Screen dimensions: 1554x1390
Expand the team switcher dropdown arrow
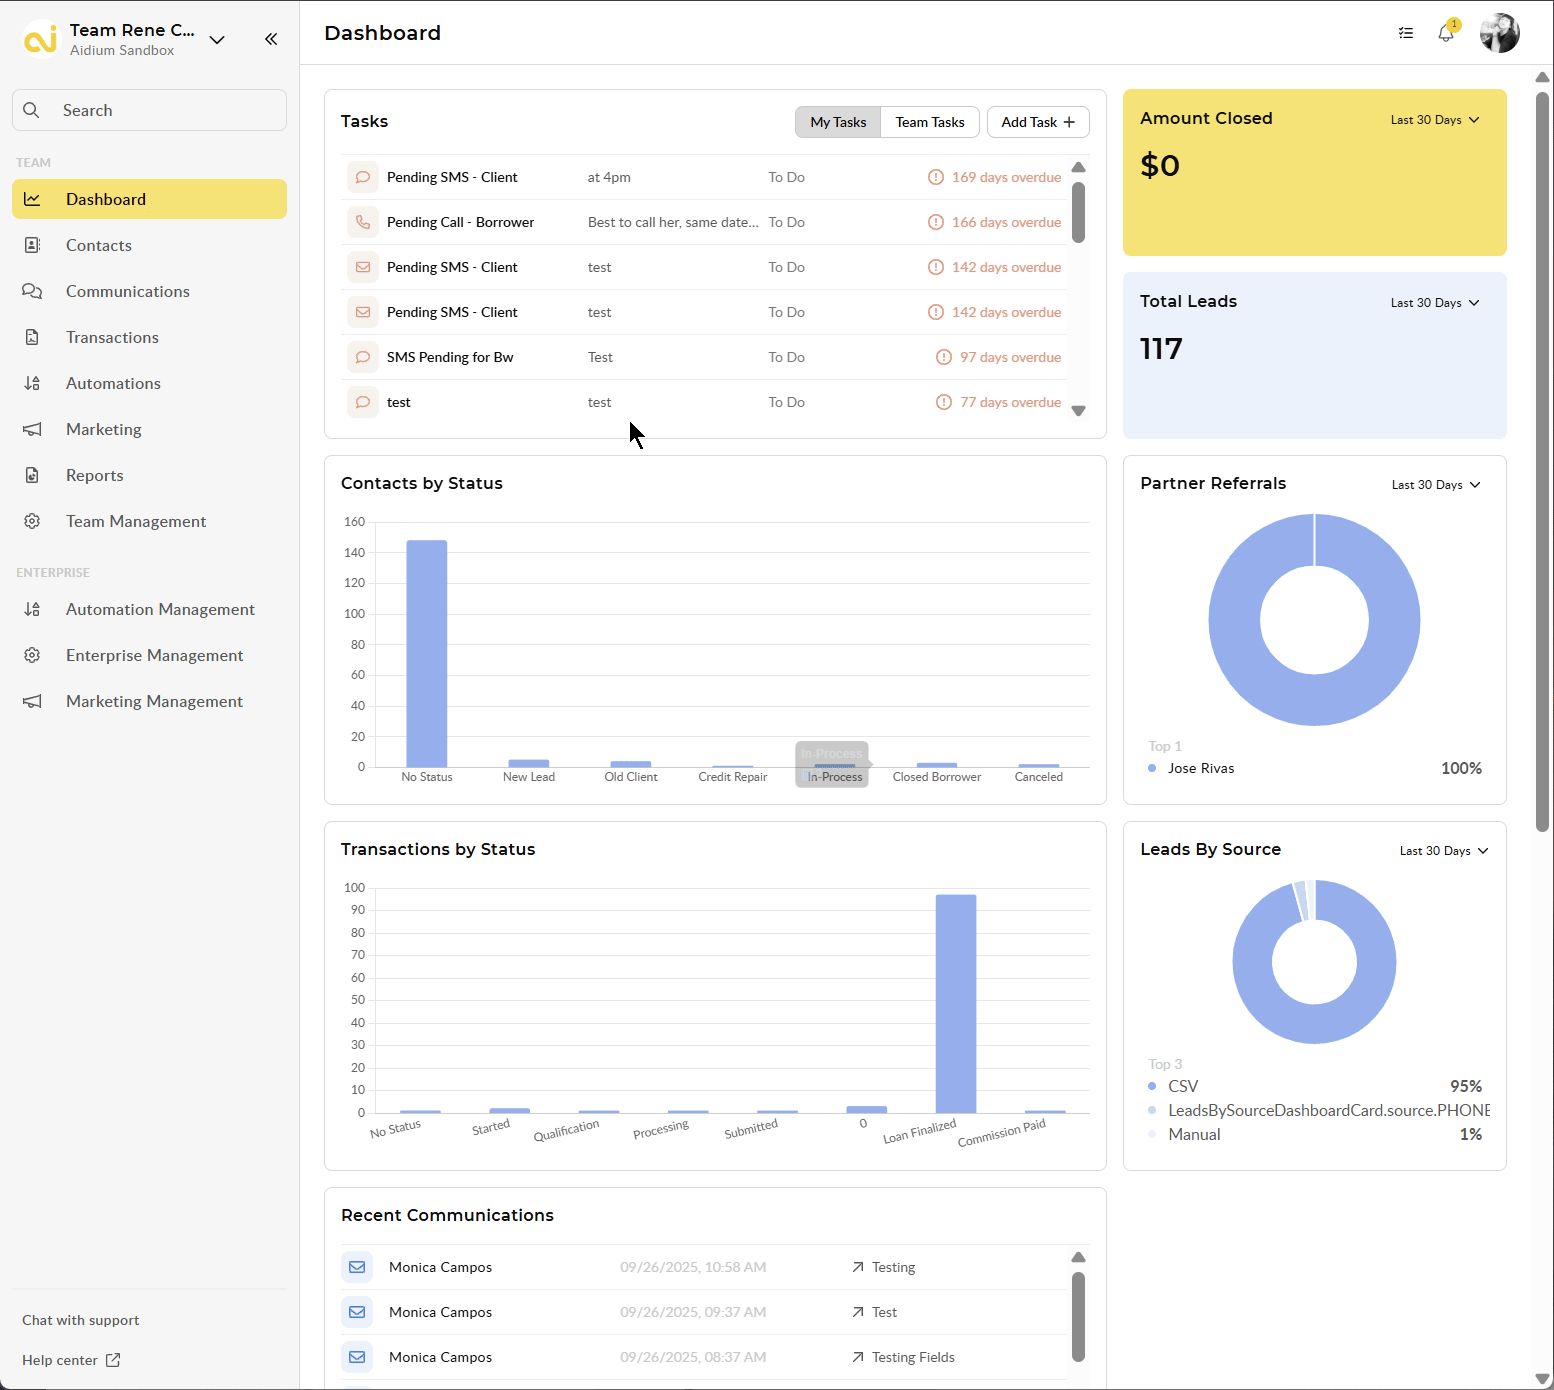tap(217, 40)
